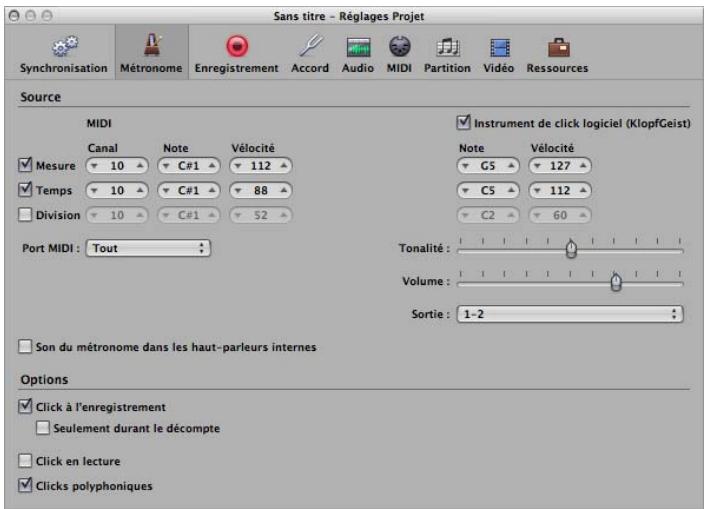Click the Mesure KlopfGeist Note G5 field
Screen dimensions: 704x509
click(488, 166)
